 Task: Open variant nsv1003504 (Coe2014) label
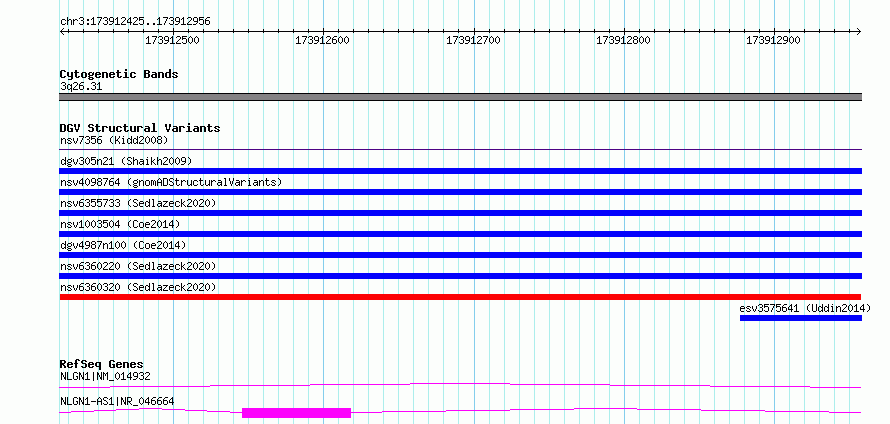(120, 224)
